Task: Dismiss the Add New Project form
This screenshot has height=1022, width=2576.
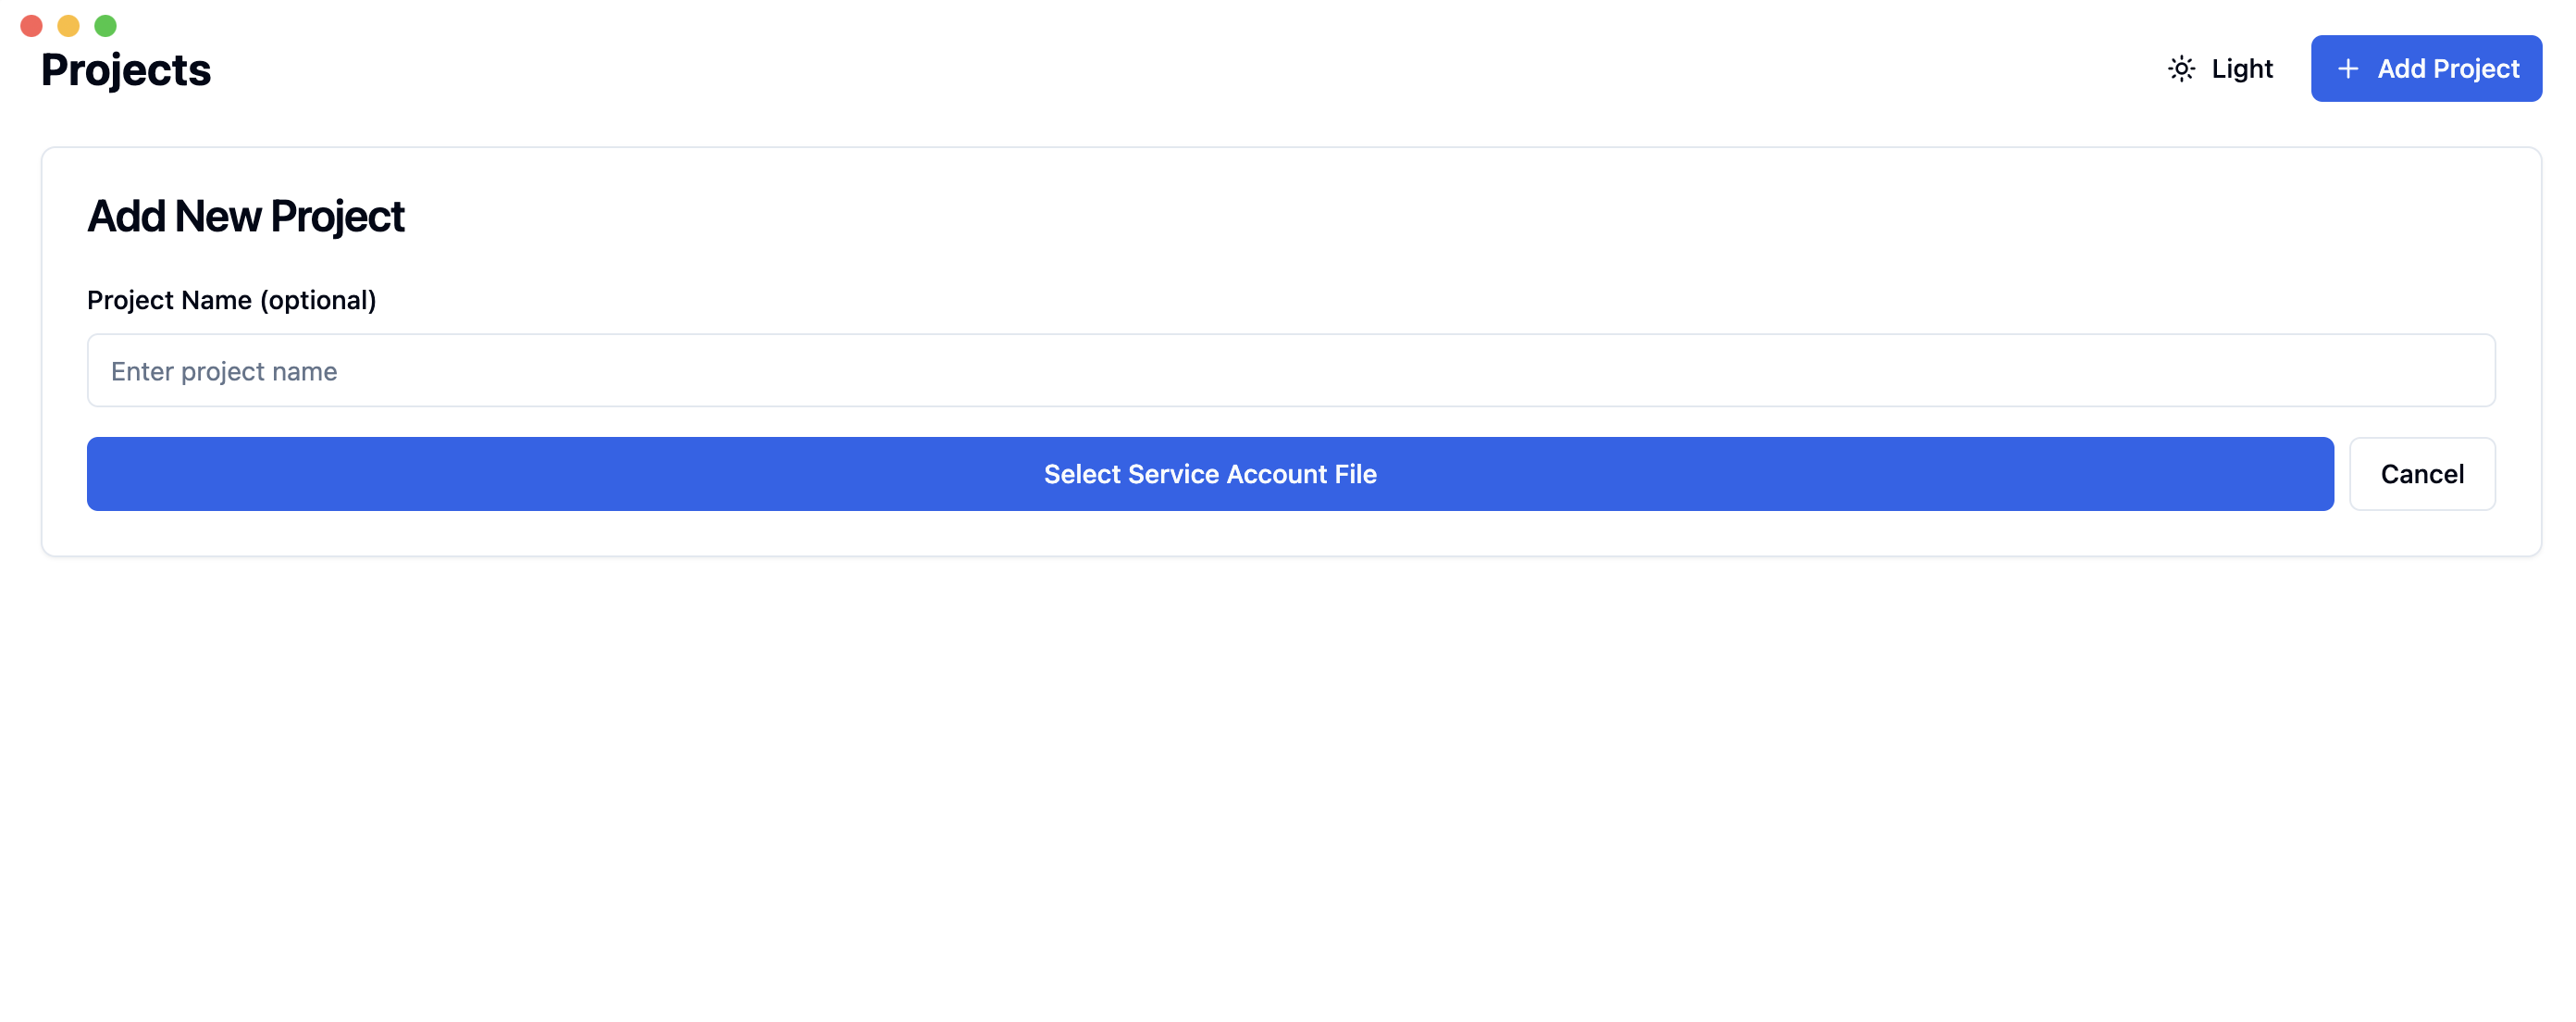Action: tap(2422, 474)
